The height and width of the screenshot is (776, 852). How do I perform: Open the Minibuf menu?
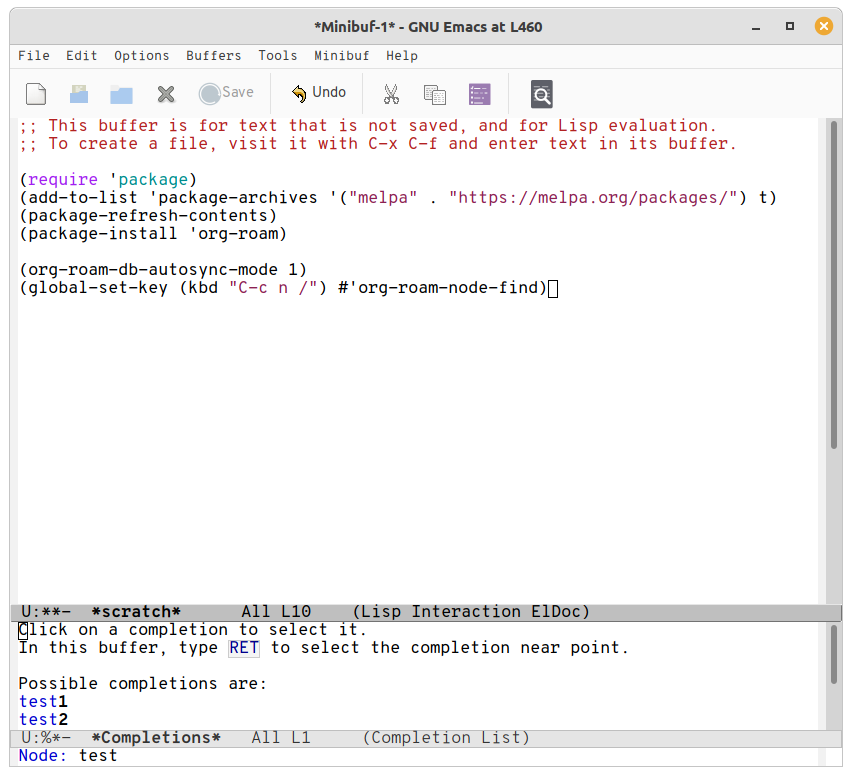pos(341,56)
